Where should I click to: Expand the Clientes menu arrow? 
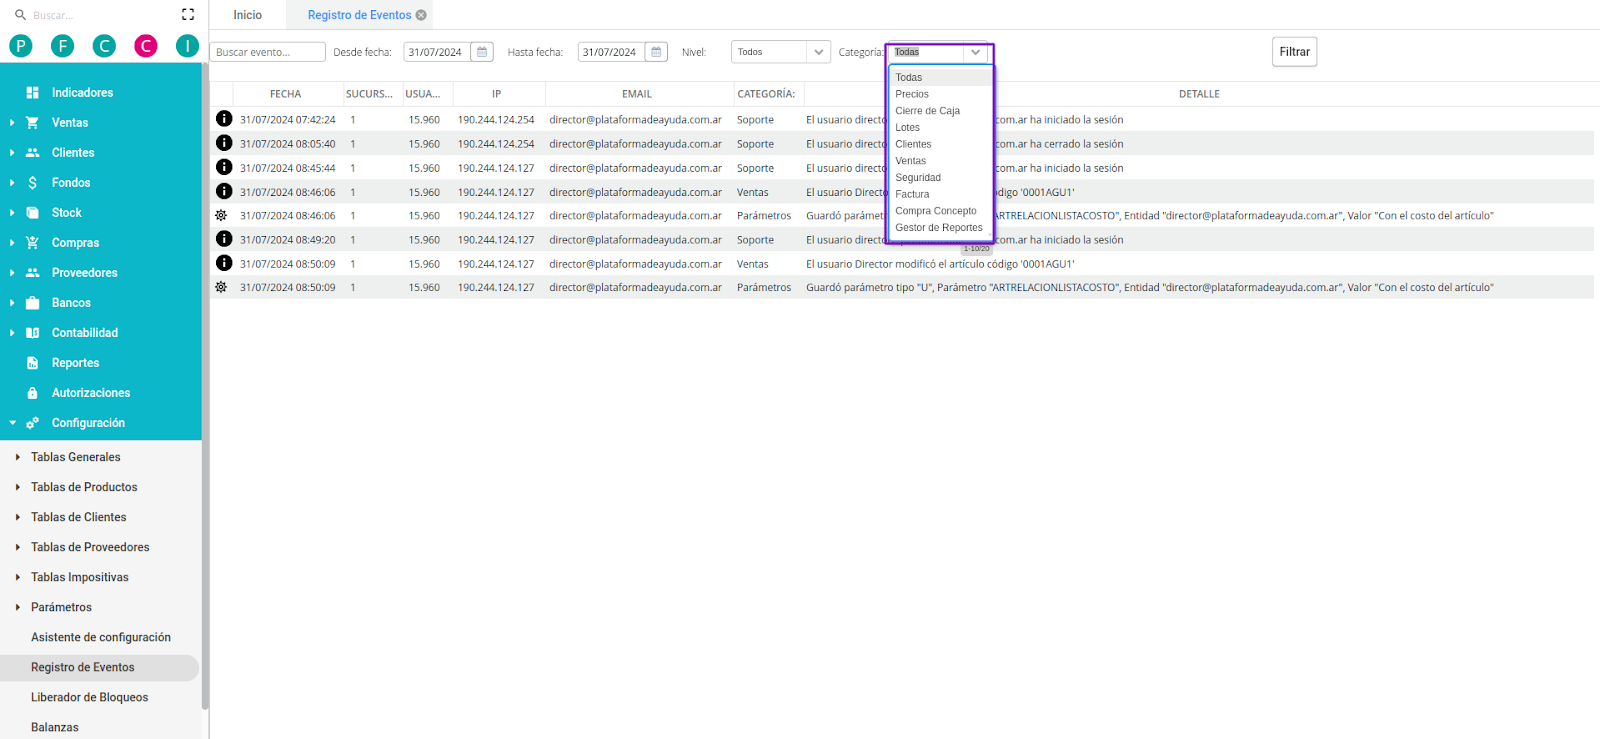click(x=12, y=152)
